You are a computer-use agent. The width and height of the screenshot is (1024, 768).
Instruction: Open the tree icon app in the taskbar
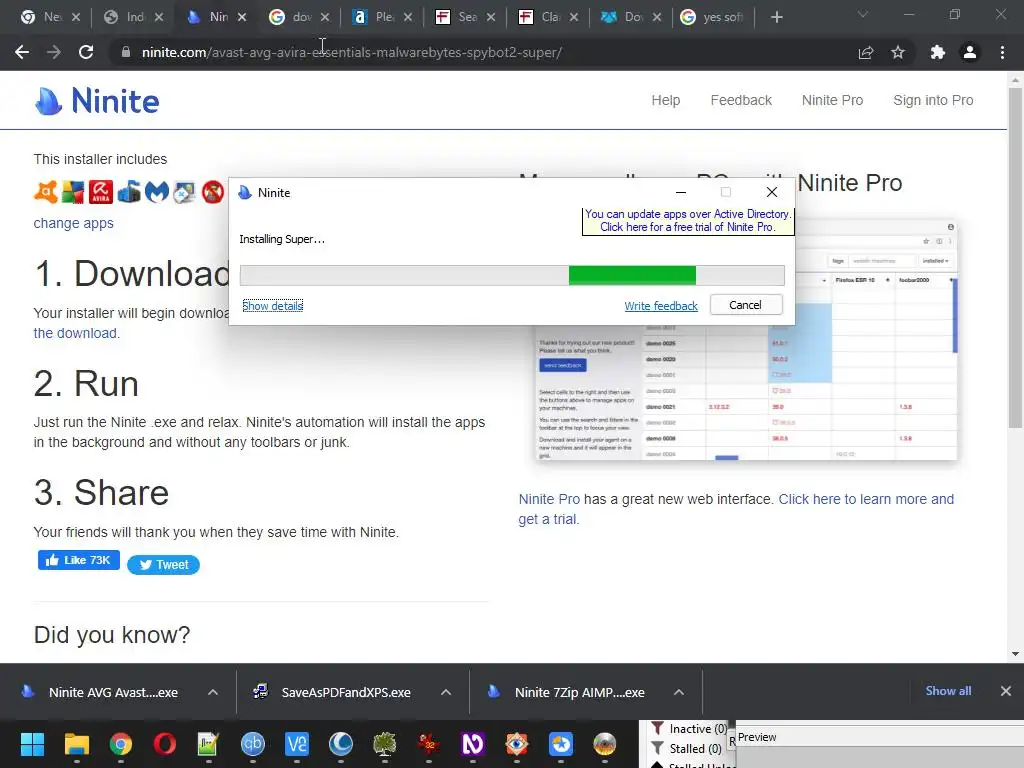tap(385, 744)
